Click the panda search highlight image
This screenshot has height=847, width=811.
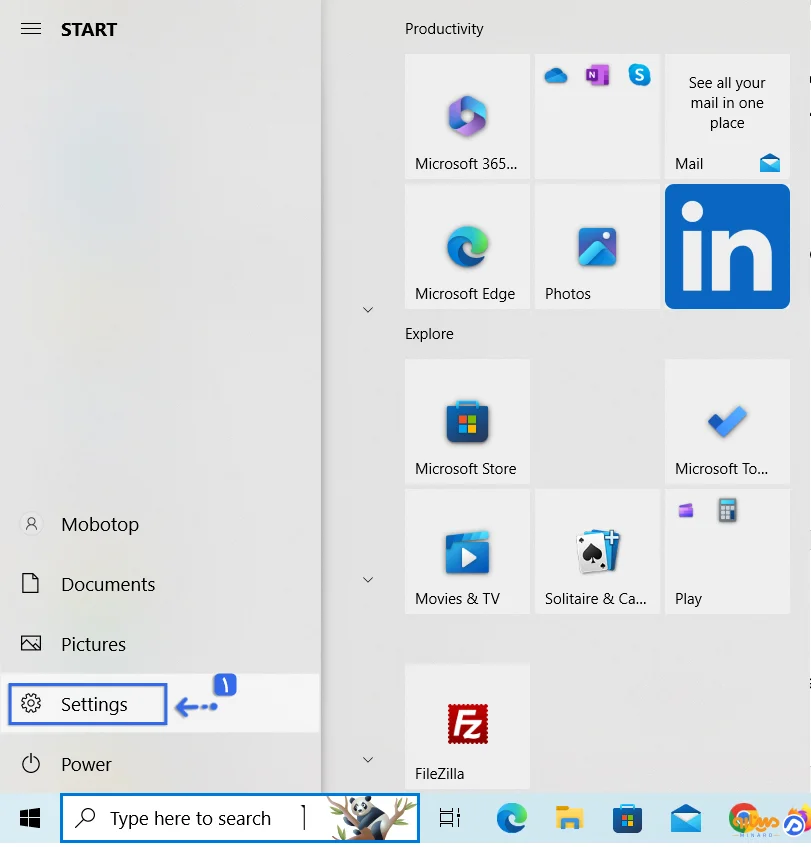click(370, 818)
